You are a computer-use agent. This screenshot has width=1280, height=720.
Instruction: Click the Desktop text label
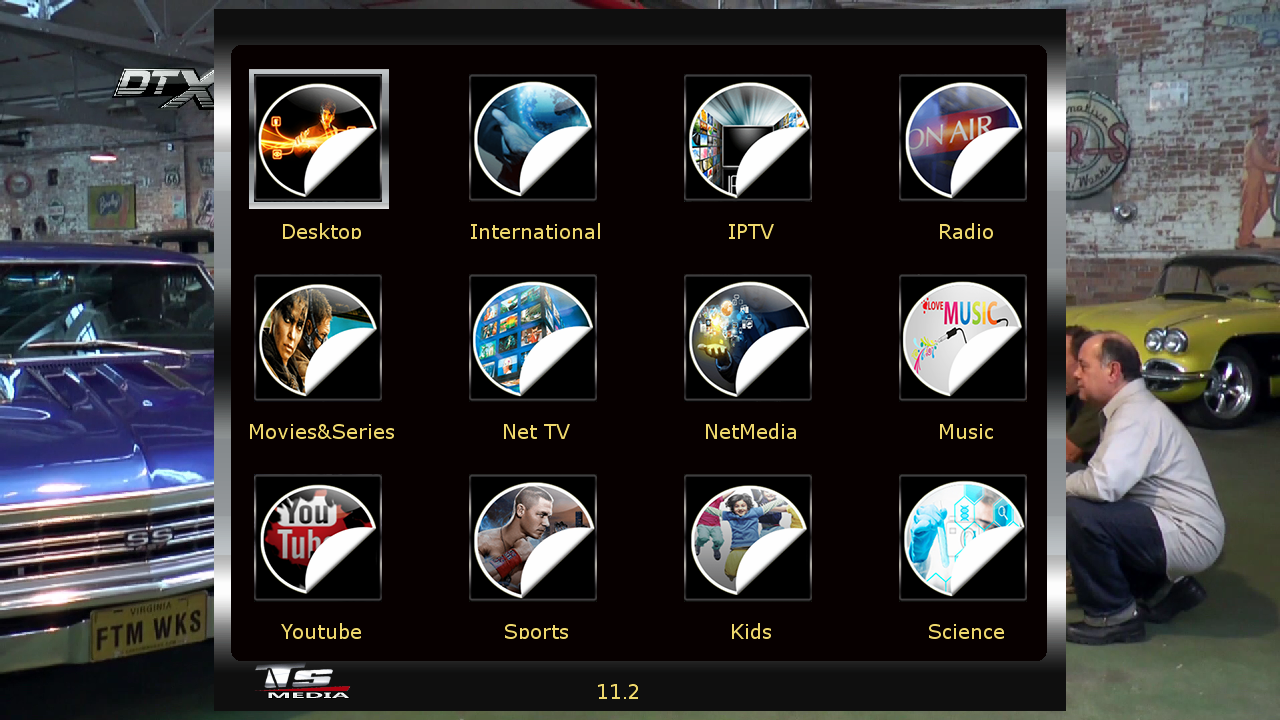pos(321,232)
